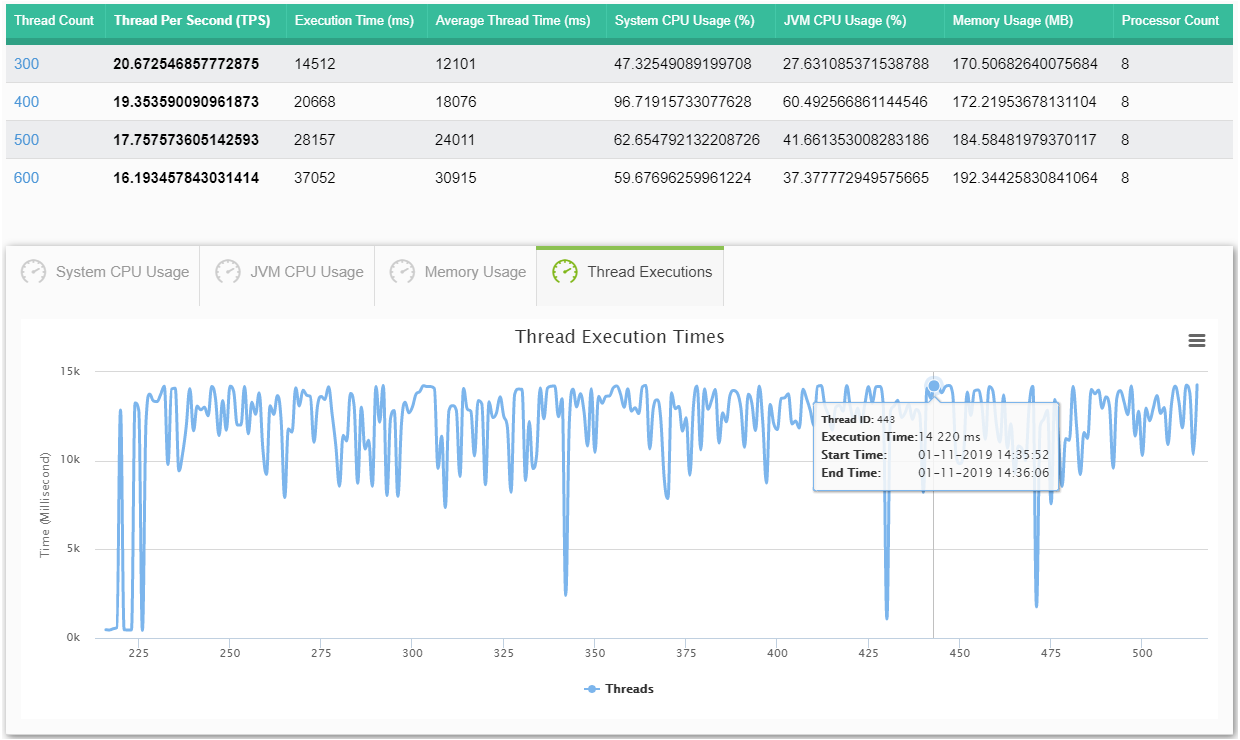The height and width of the screenshot is (740, 1240).
Task: Open the Memory Usage tab
Action: [x=456, y=275]
